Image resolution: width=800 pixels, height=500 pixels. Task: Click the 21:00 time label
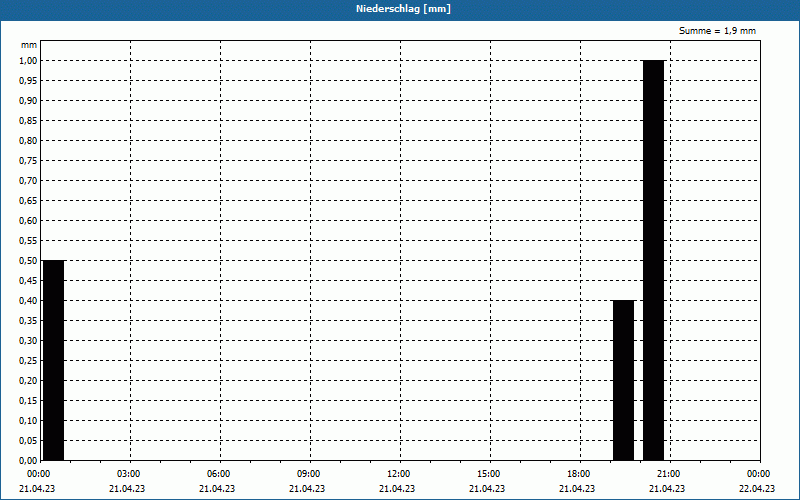668,474
